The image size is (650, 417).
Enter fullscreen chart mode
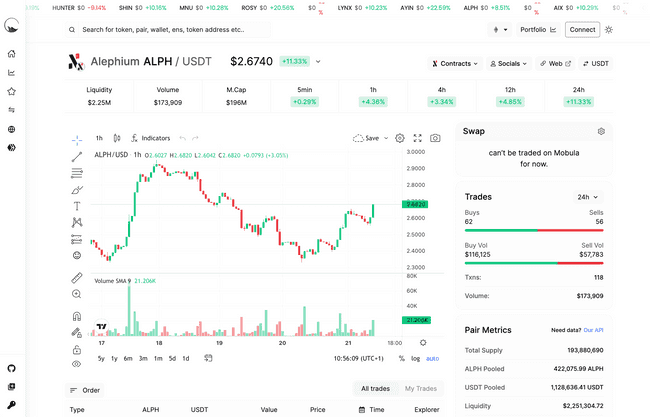[417, 138]
